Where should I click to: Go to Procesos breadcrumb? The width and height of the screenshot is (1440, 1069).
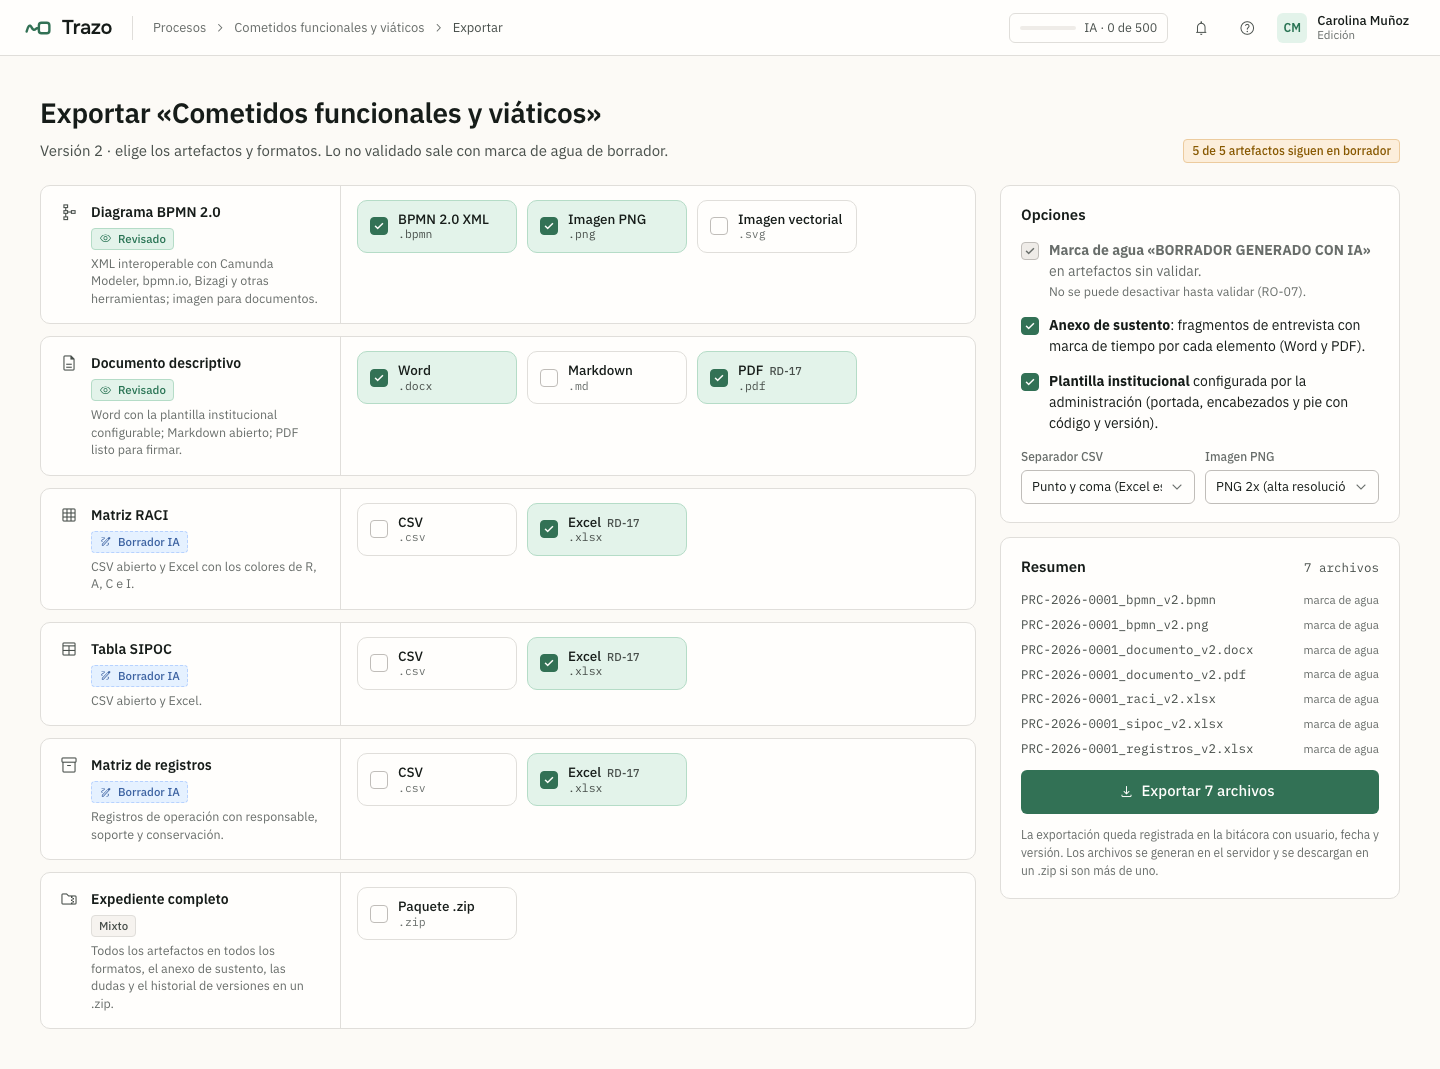click(x=179, y=28)
